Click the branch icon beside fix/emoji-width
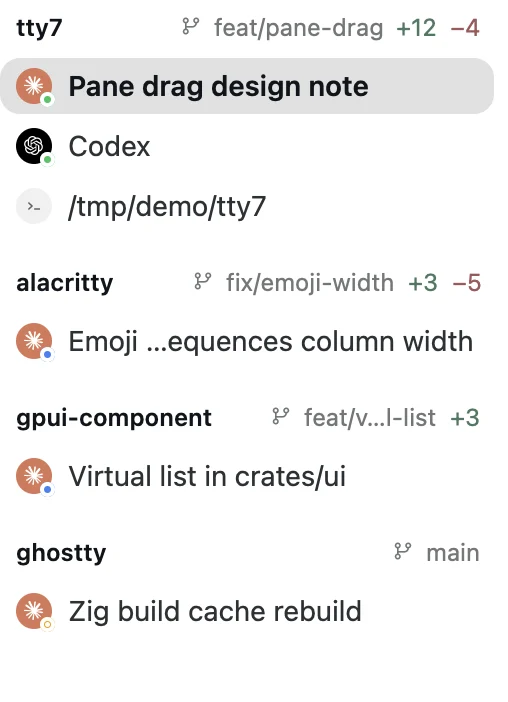The width and height of the screenshot is (508, 702). coord(203,282)
